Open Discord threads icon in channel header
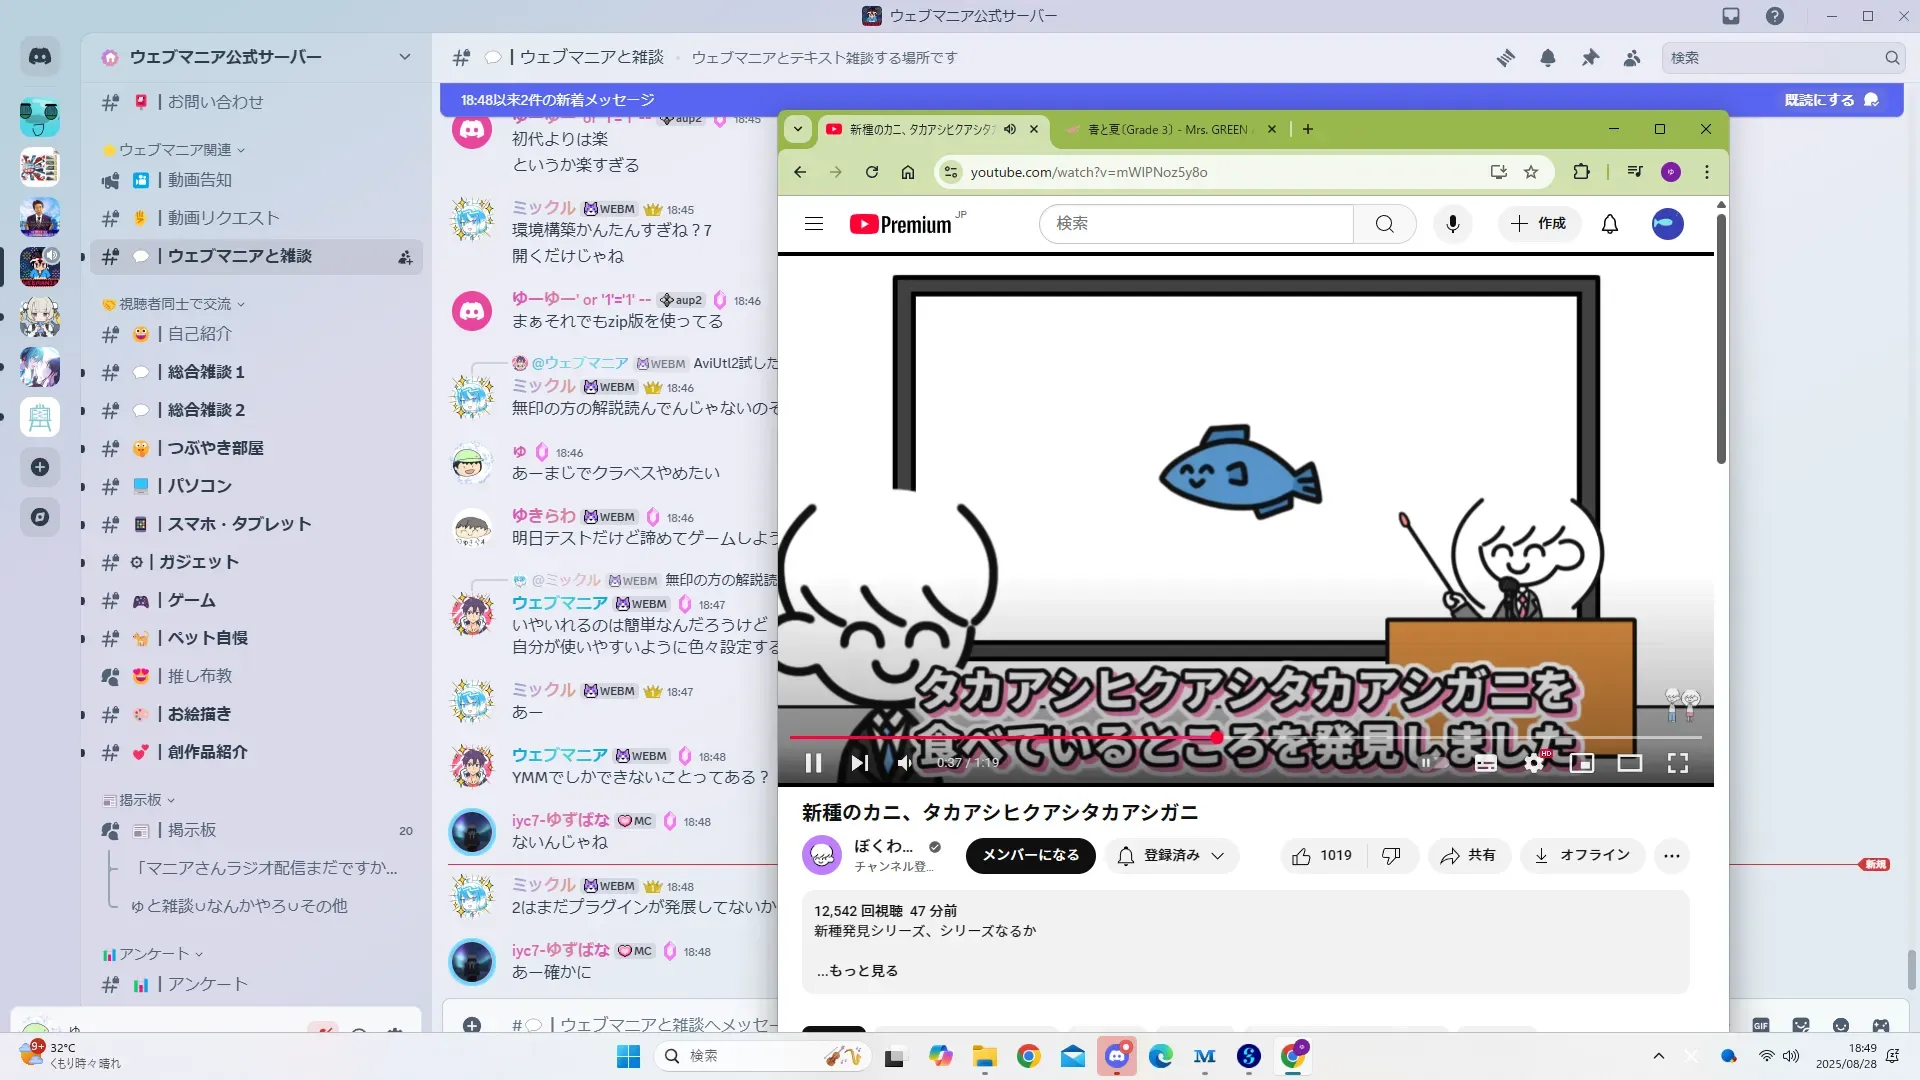Viewport: 1920px width, 1080px height. pyautogui.click(x=1505, y=58)
